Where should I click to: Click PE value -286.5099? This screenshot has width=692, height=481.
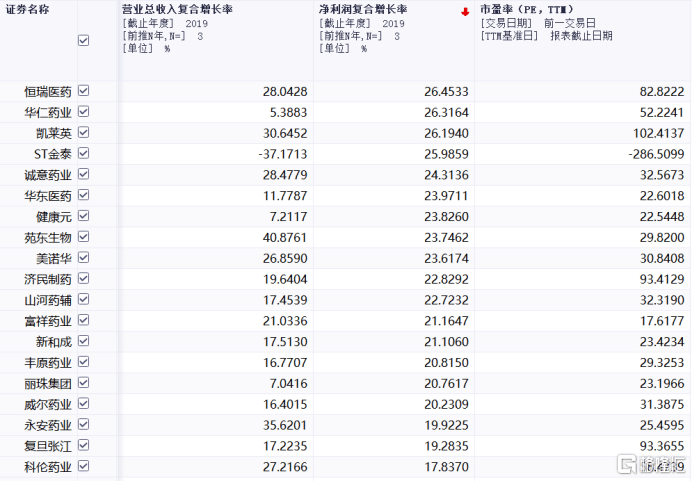tap(656, 154)
